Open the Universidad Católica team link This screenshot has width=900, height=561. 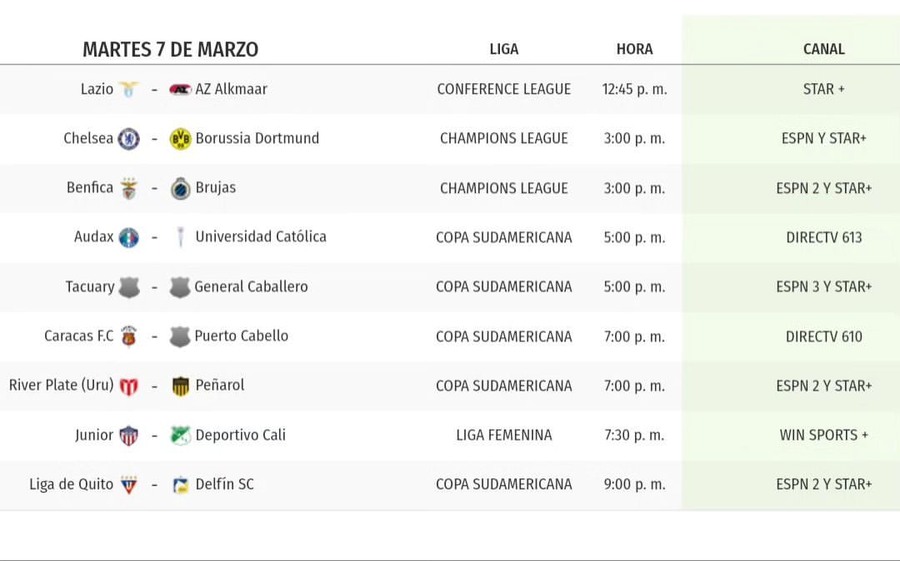pyautogui.click(x=261, y=237)
